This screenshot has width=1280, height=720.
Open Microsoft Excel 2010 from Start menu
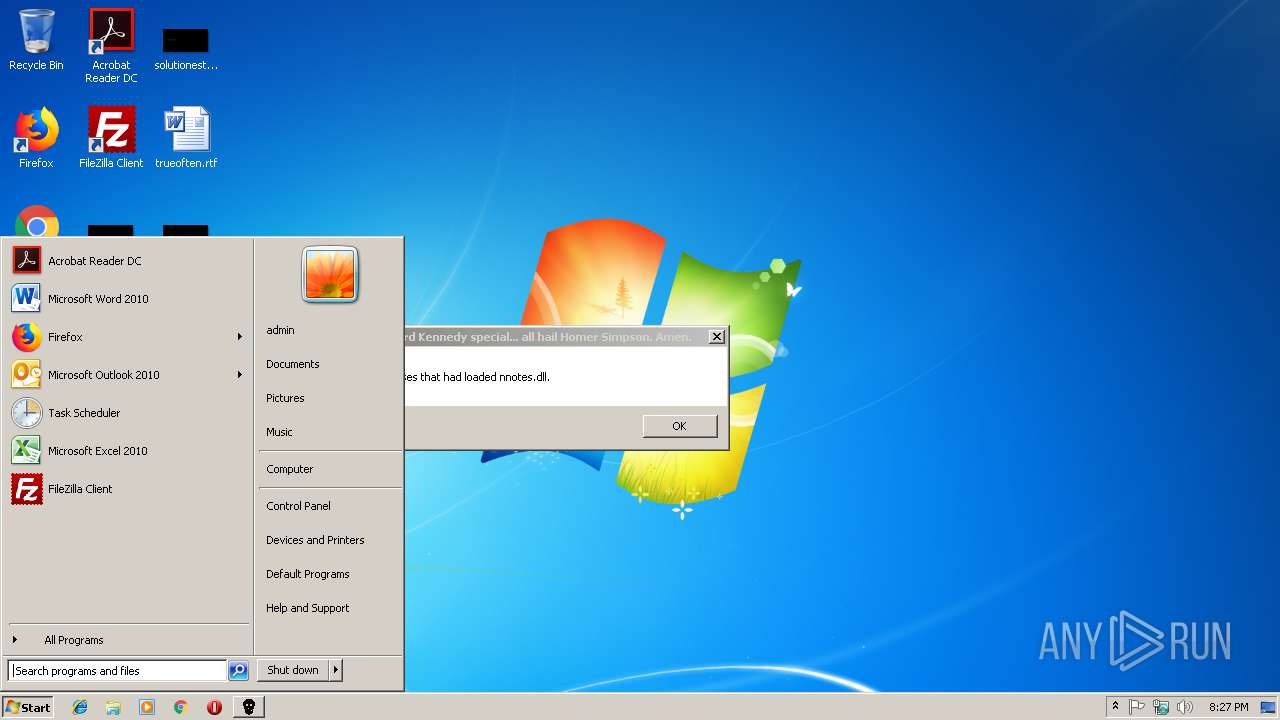[127, 451]
